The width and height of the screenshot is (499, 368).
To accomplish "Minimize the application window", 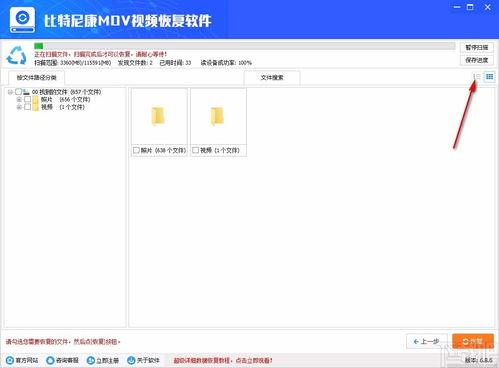I will click(457, 7).
